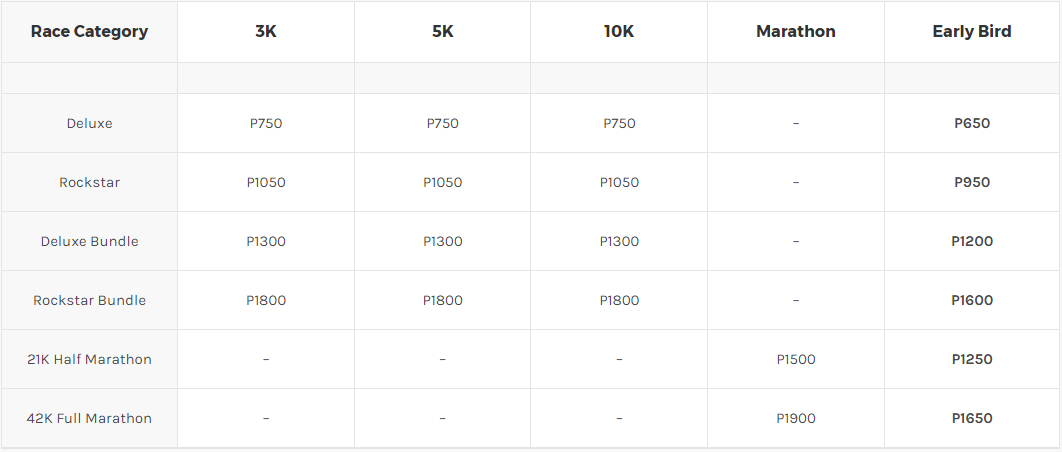
Task: Click the P950 Early Bird price
Action: [972, 182]
